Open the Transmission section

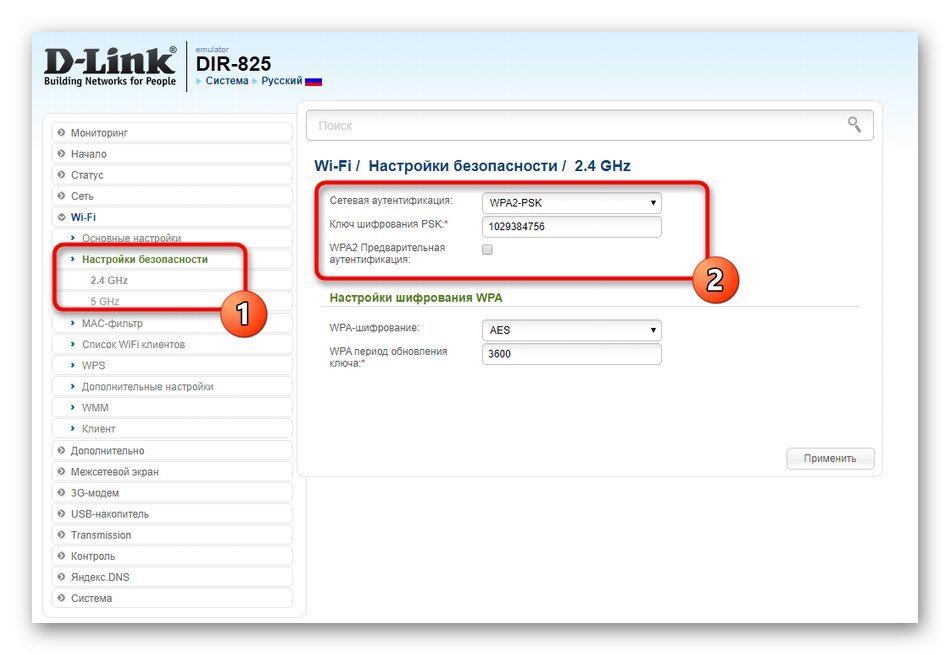pyautogui.click(x=172, y=534)
